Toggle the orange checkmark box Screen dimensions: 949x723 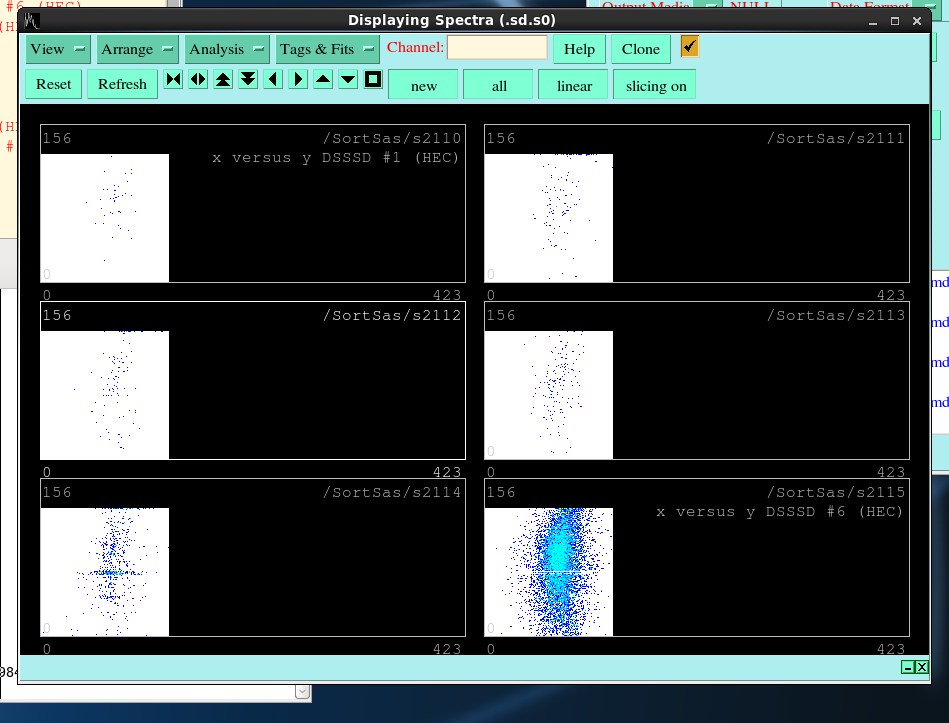click(x=690, y=47)
